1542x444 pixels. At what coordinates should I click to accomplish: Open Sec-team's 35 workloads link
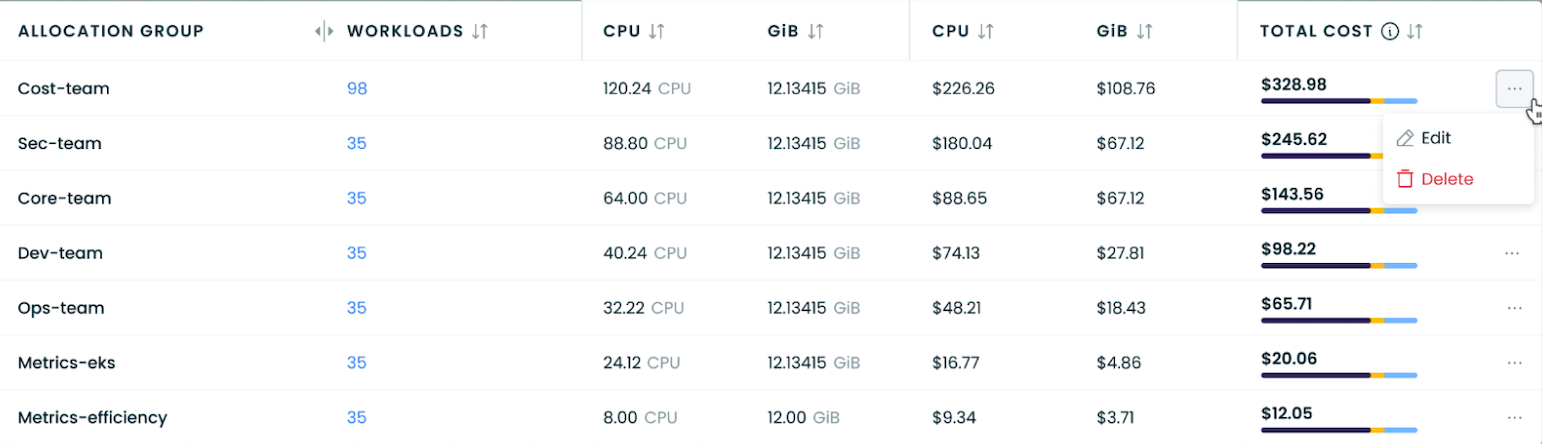click(357, 143)
